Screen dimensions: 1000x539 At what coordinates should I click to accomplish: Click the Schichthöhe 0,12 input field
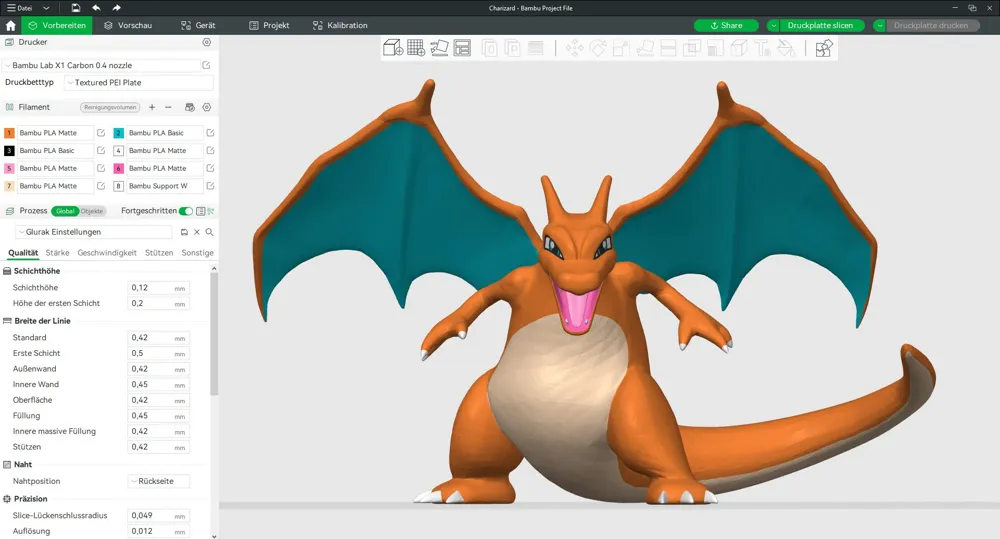158,288
